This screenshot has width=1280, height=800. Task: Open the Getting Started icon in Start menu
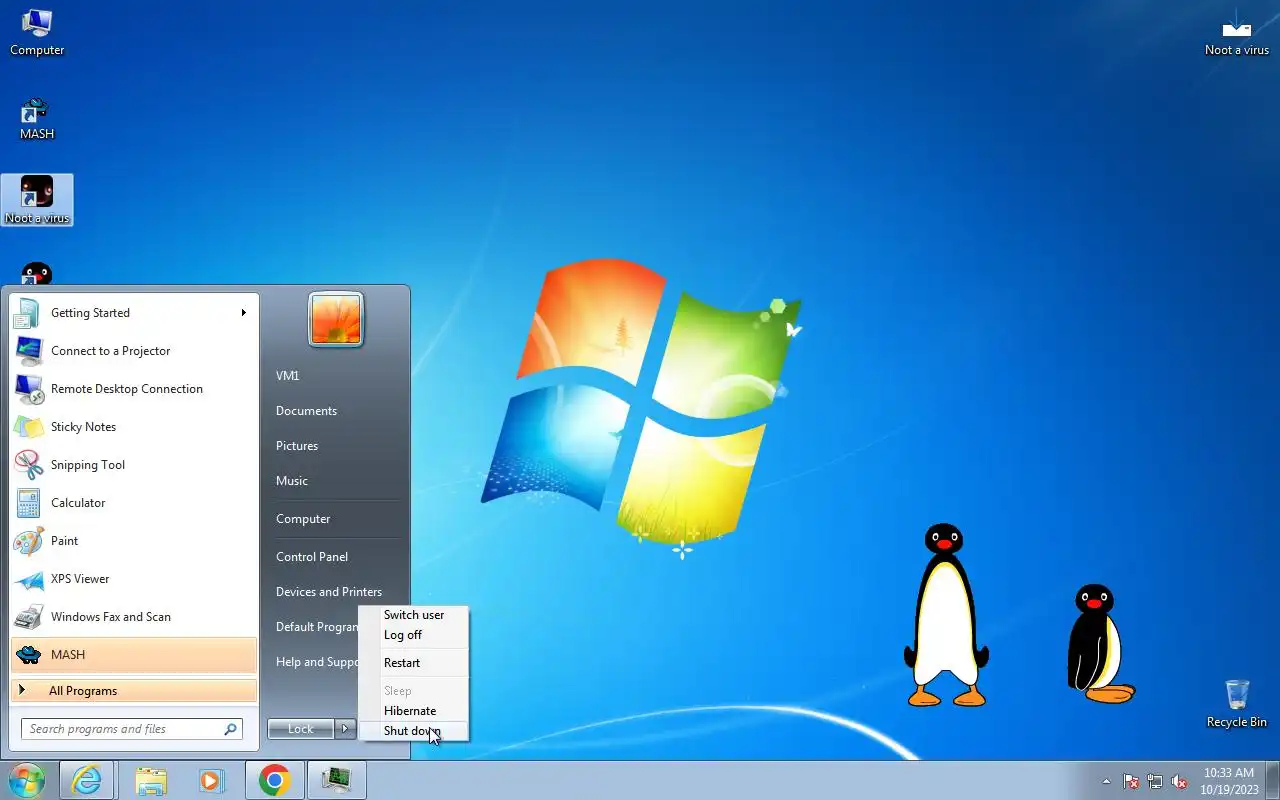(x=27, y=313)
